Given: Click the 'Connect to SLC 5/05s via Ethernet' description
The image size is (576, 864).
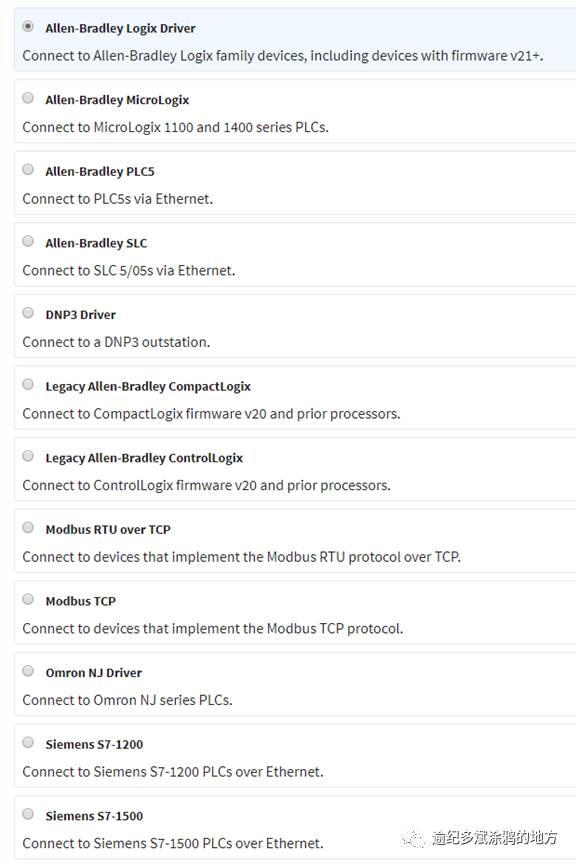Looking at the screenshot, I should [x=129, y=271].
